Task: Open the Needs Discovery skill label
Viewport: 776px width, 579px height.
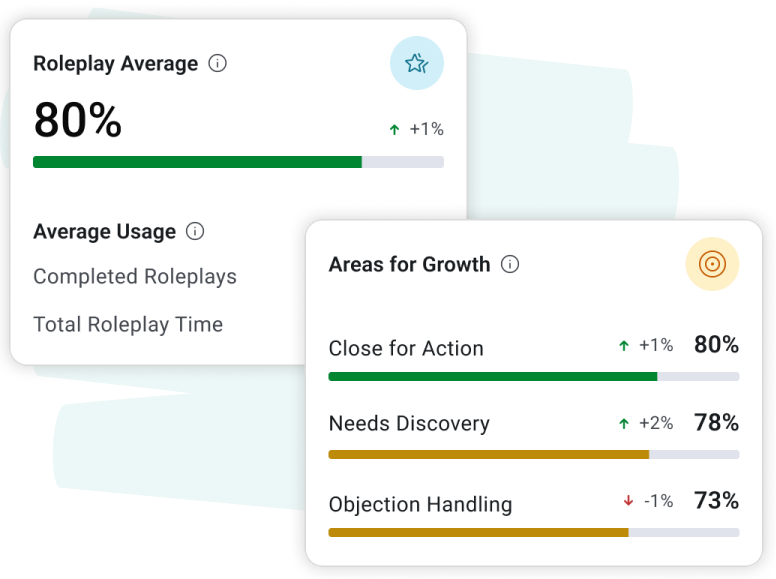Action: [409, 424]
